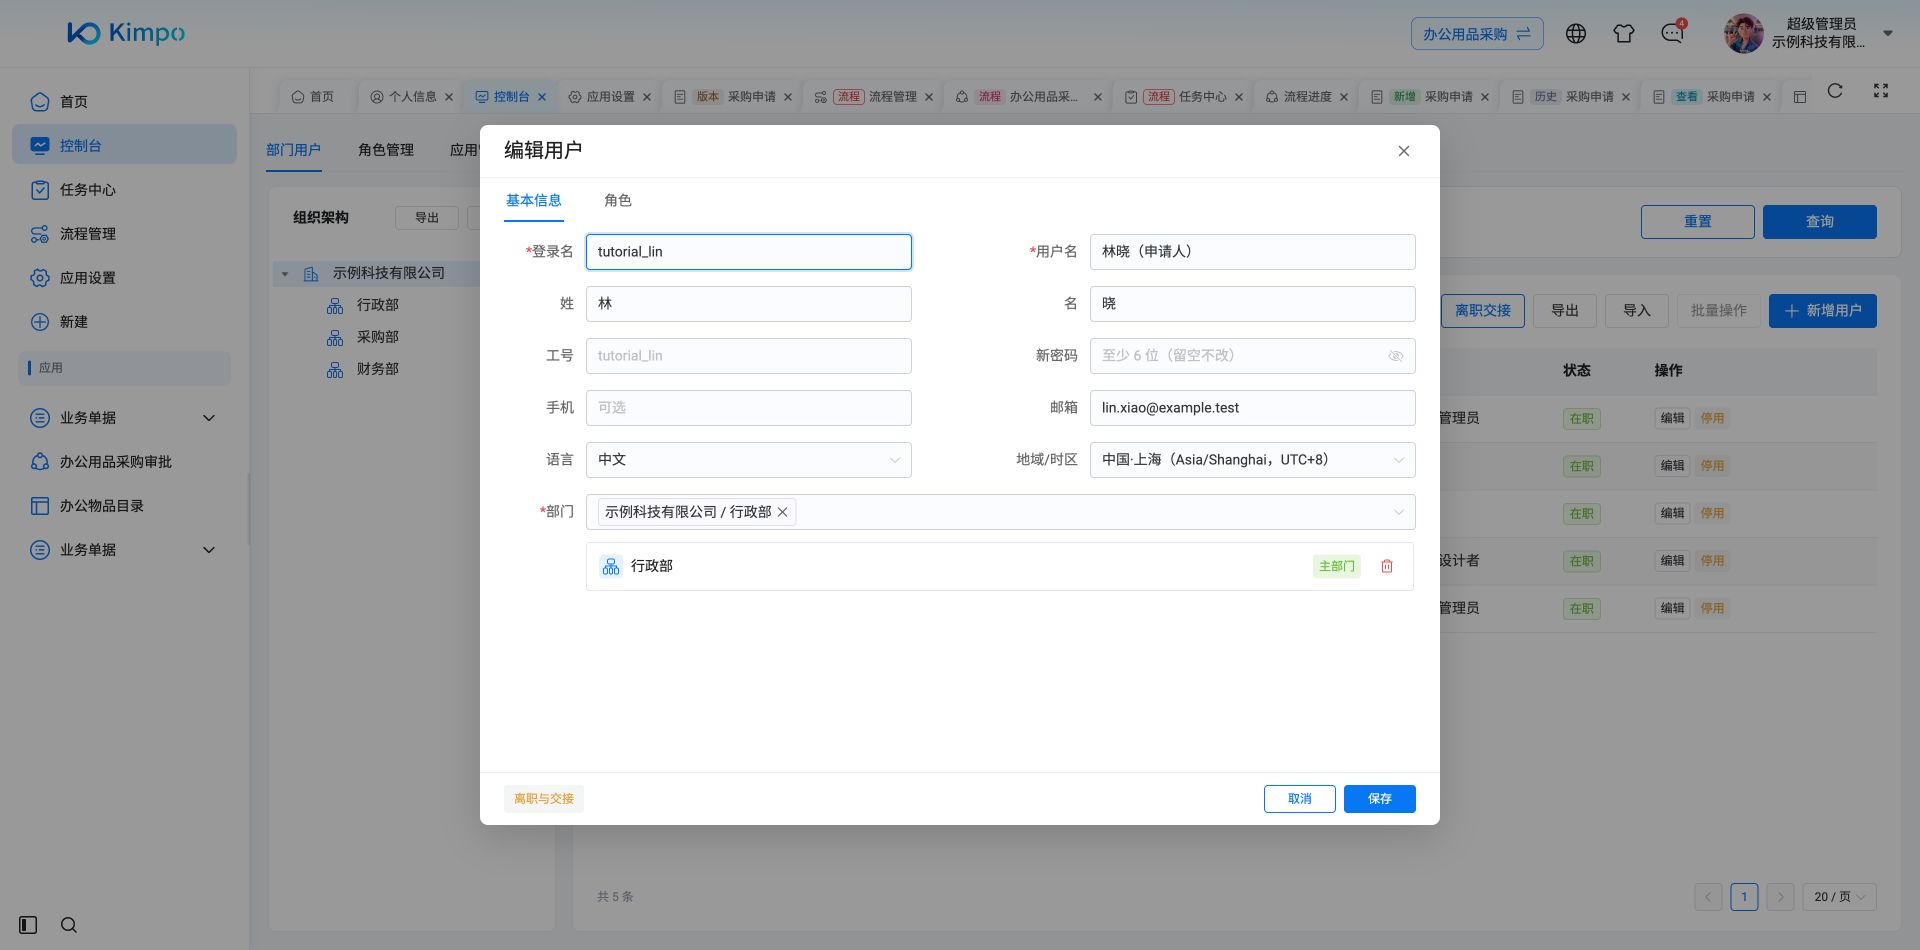Open the account menu dropdown arrow
Viewport: 1920px width, 950px height.
1888,34
